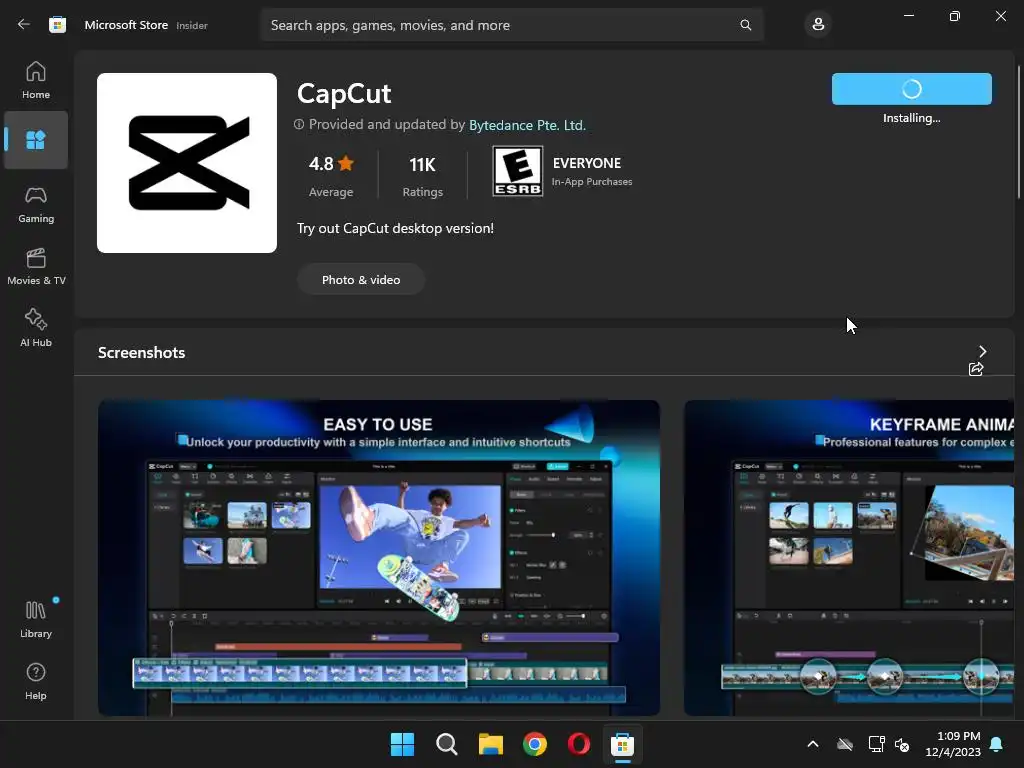This screenshot has height=768, width=1024.
Task: Open Movies & TV in sidebar
Action: (36, 266)
